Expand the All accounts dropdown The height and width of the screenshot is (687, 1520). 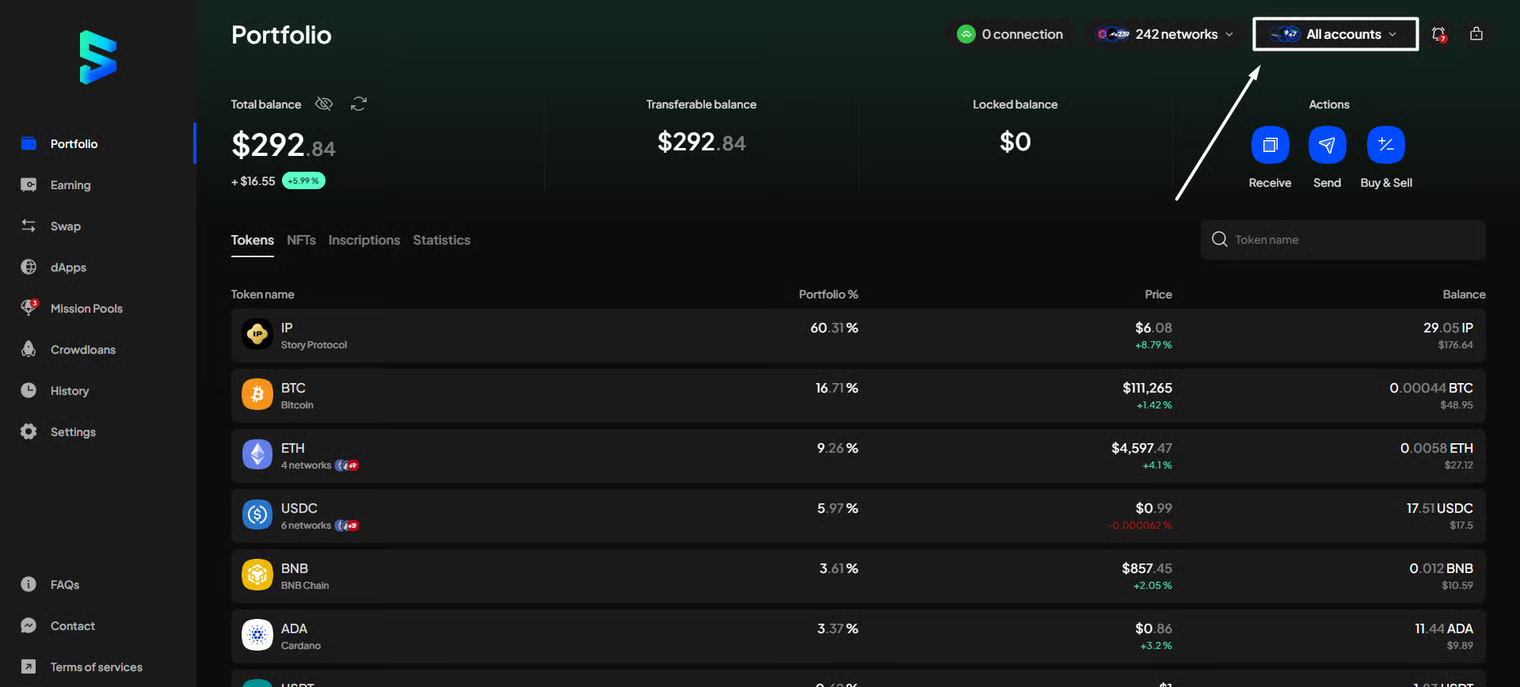1335,34
